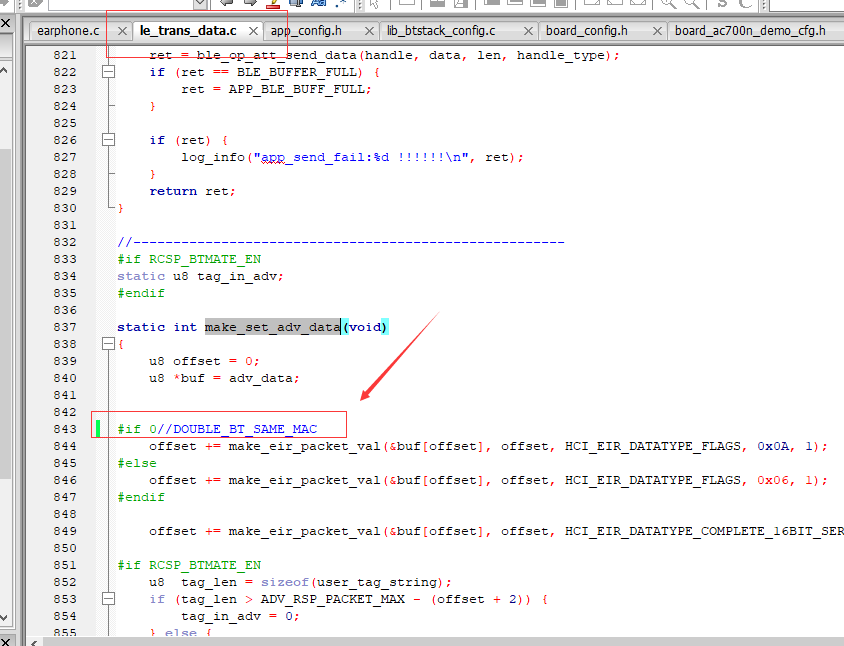
Task: Click line number 837 in the gutter
Action: coord(65,327)
